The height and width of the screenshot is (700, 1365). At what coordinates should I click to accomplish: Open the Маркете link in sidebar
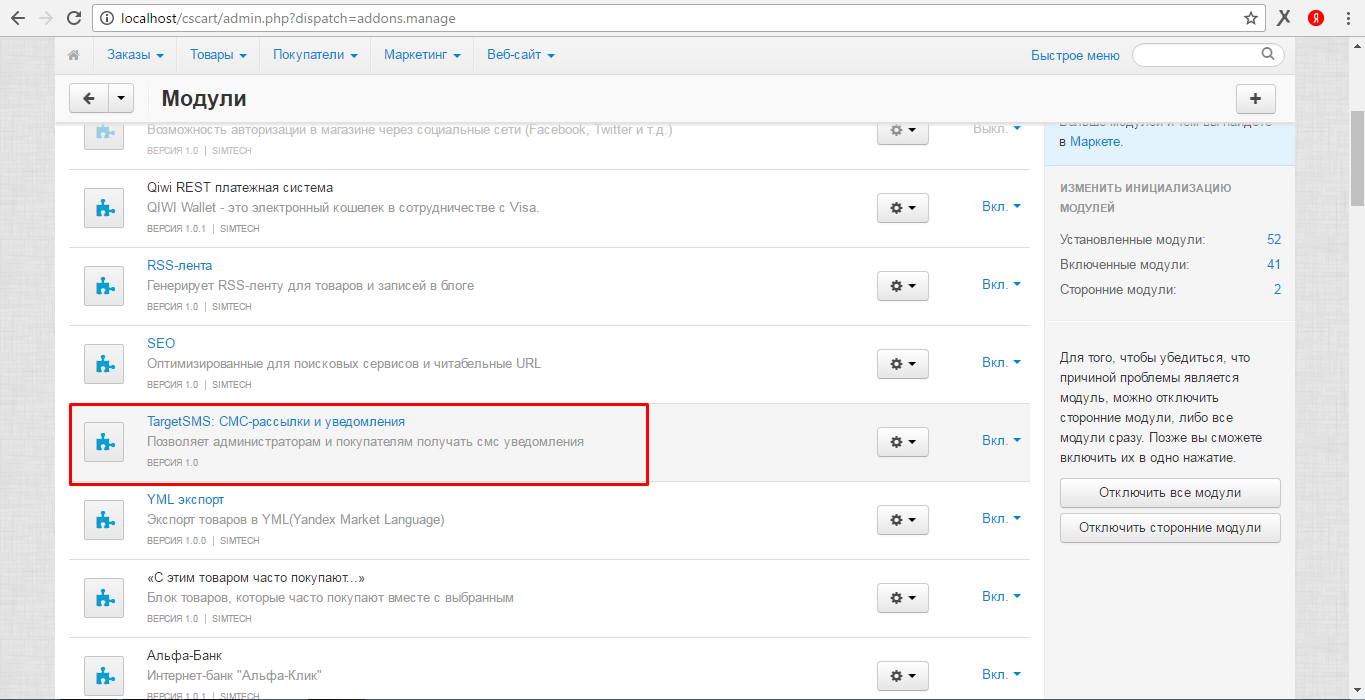coord(1094,142)
